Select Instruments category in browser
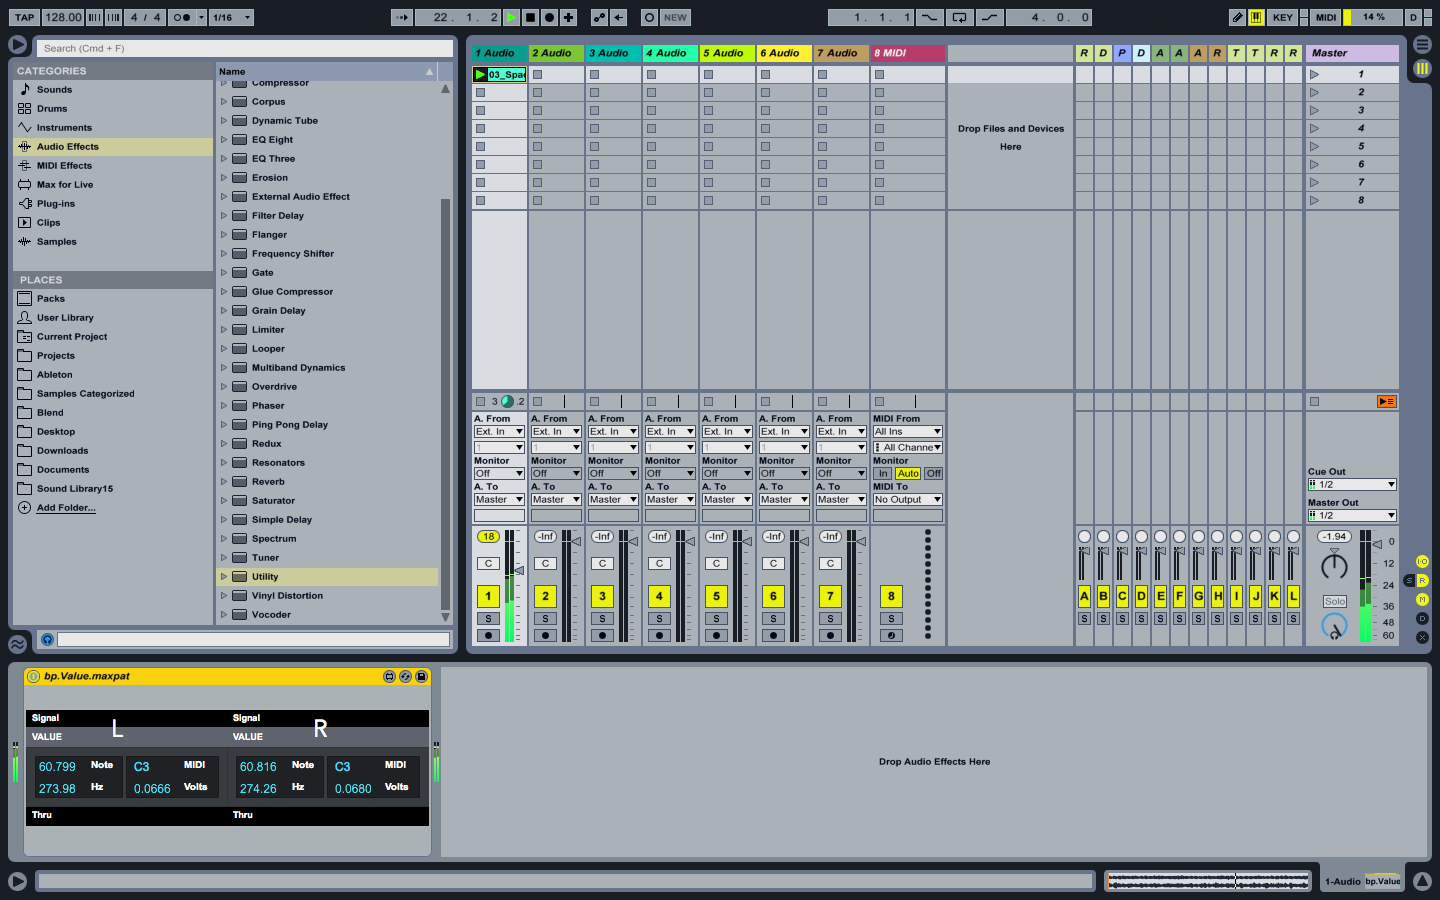 point(64,128)
